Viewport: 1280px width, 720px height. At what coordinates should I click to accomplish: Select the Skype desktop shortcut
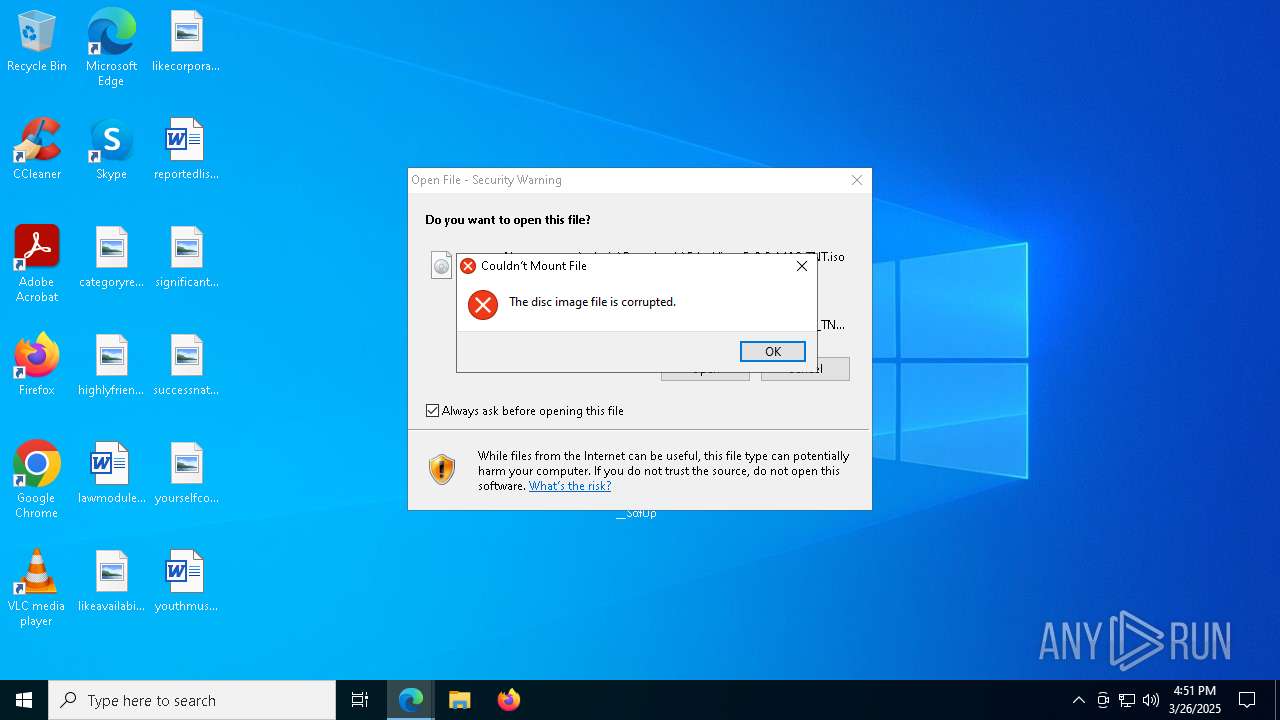pos(111,150)
